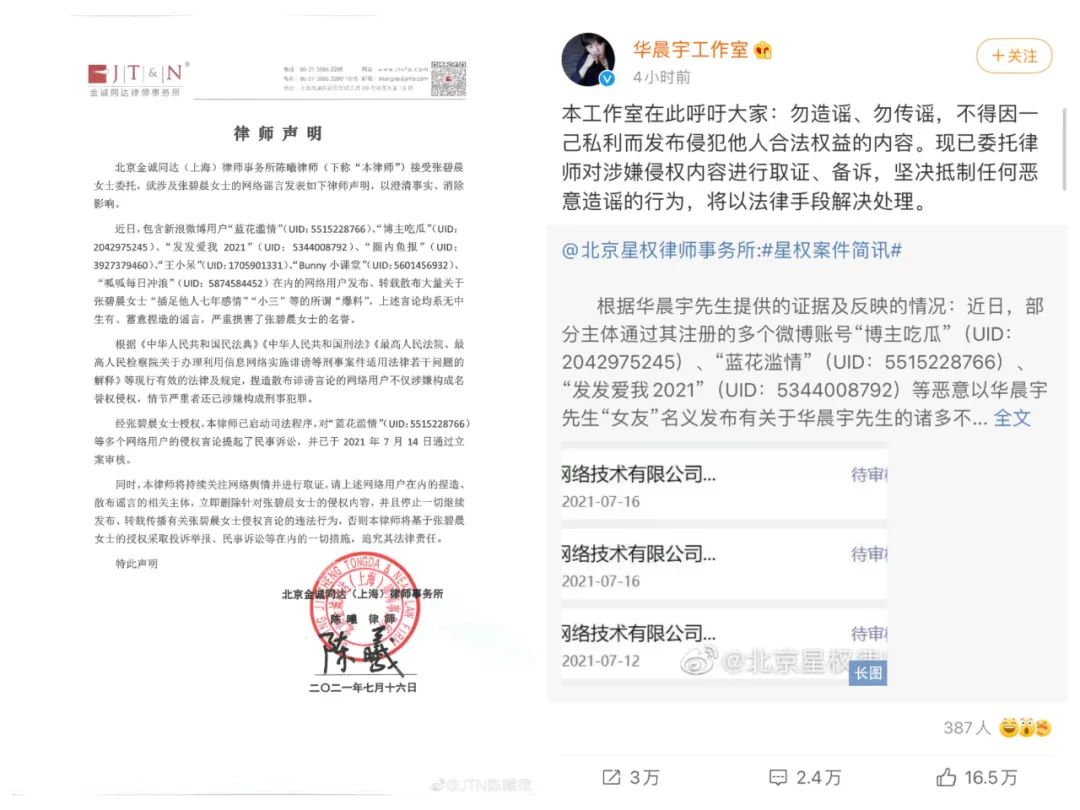Viewport: 1080px width, 810px height.
Task: Open #星权案件简讯# hashtag
Action: [x=831, y=250]
